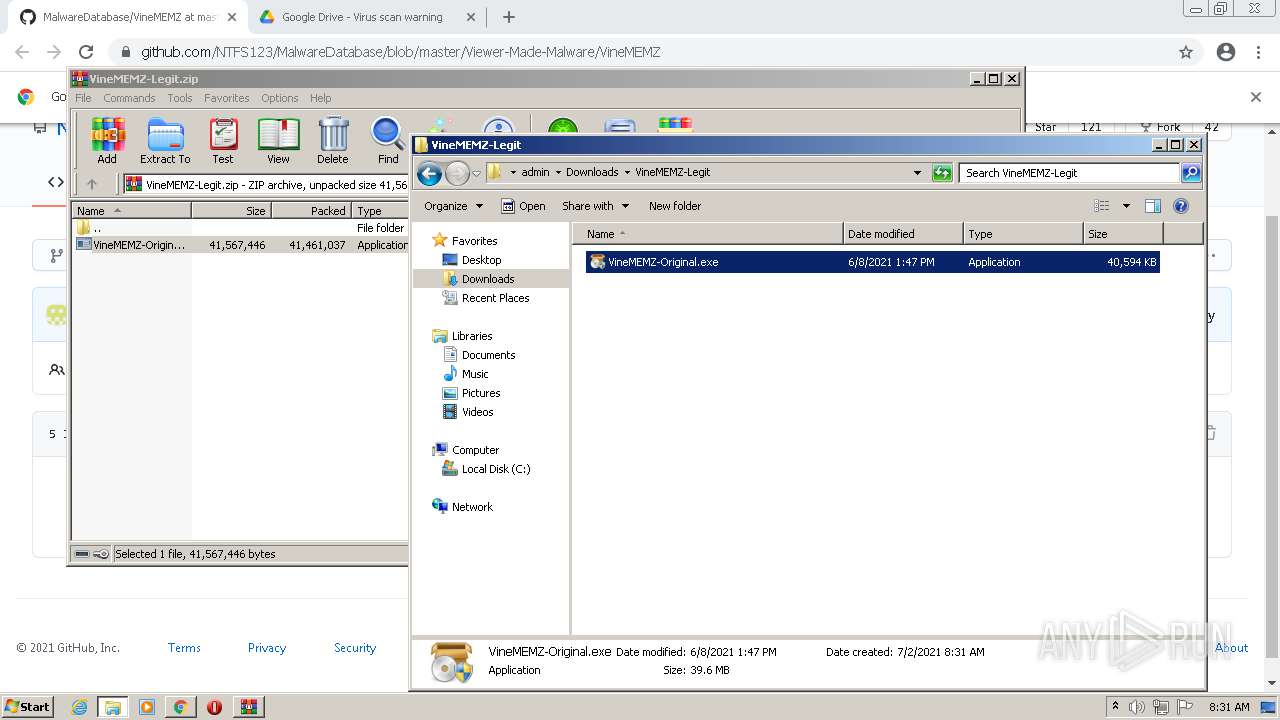
Task: Open the Options menu in WinRAR
Action: click(x=280, y=98)
